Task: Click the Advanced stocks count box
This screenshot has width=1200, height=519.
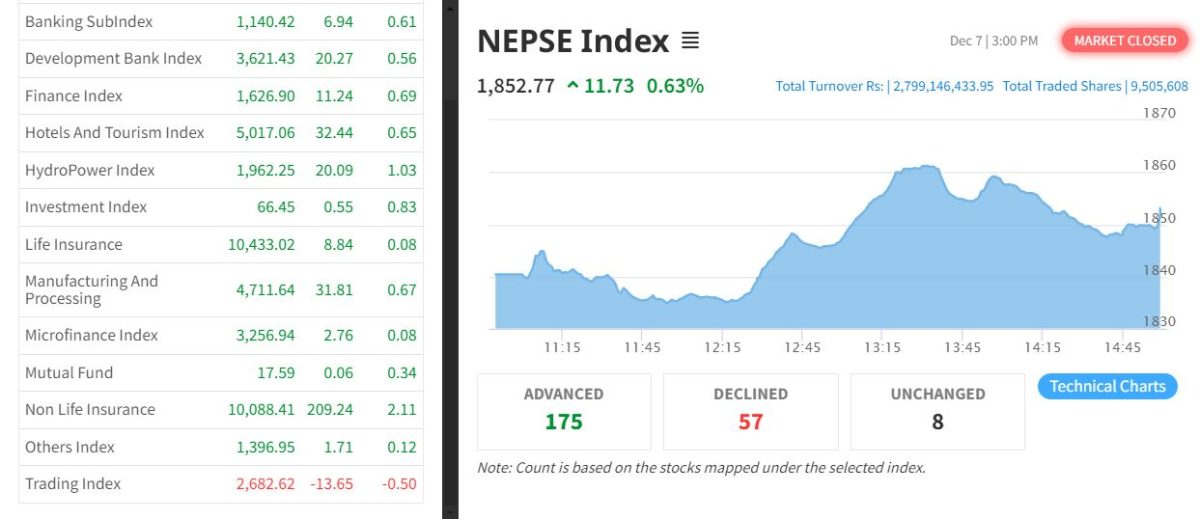Action: click(564, 411)
